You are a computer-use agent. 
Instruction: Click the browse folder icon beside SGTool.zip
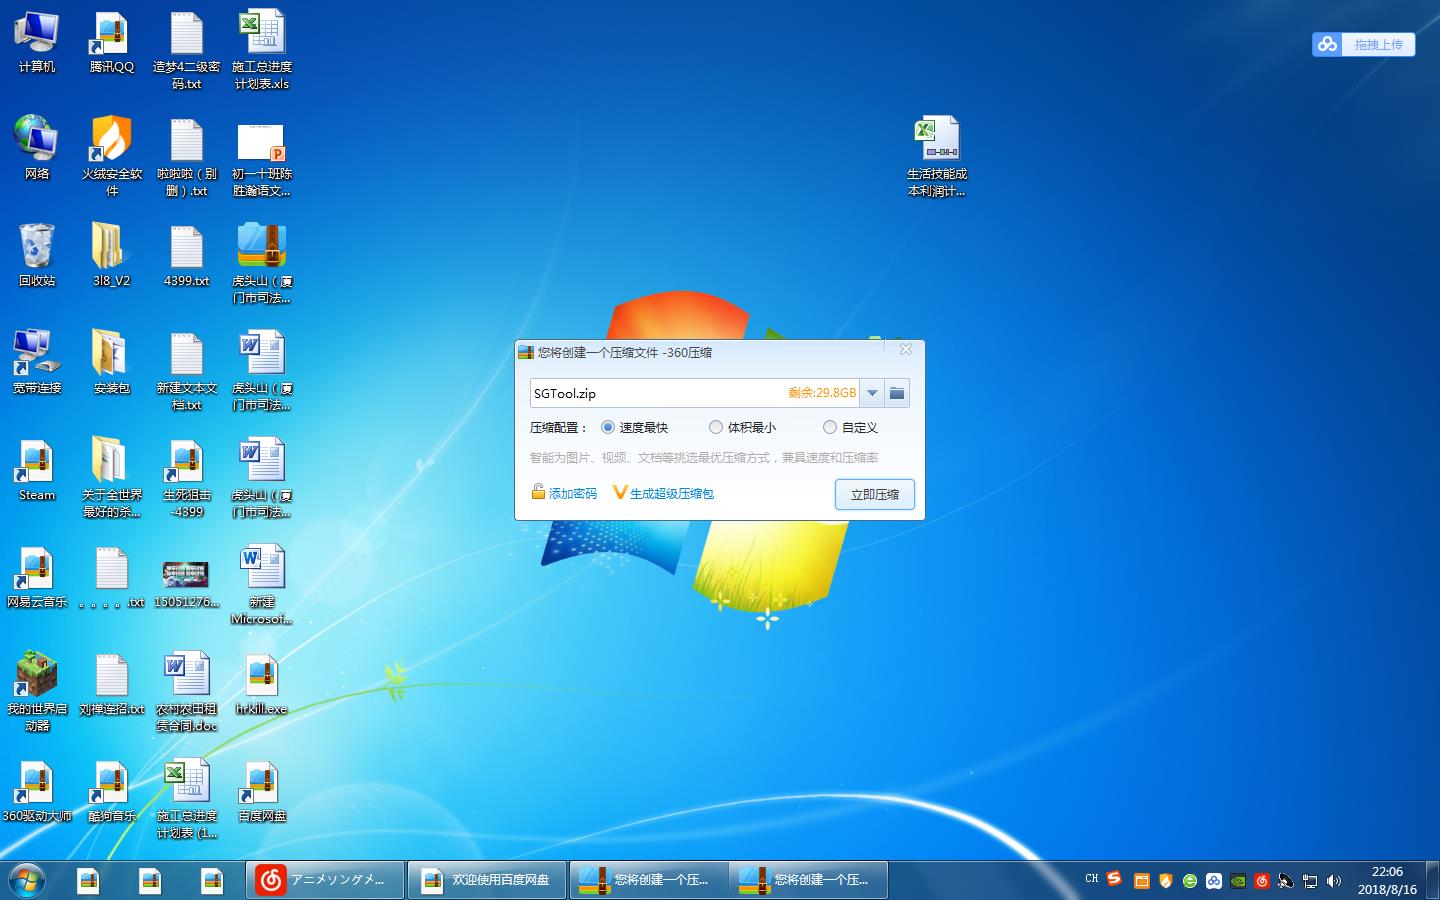tap(897, 393)
